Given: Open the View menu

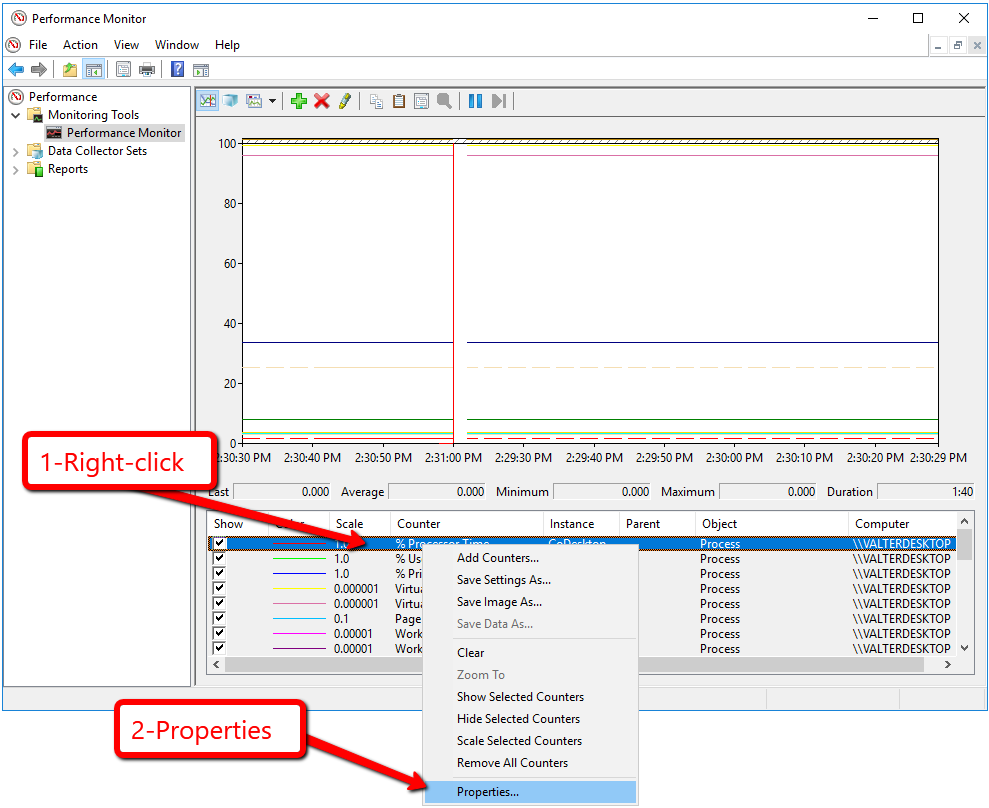Looking at the screenshot, I should click(126, 45).
